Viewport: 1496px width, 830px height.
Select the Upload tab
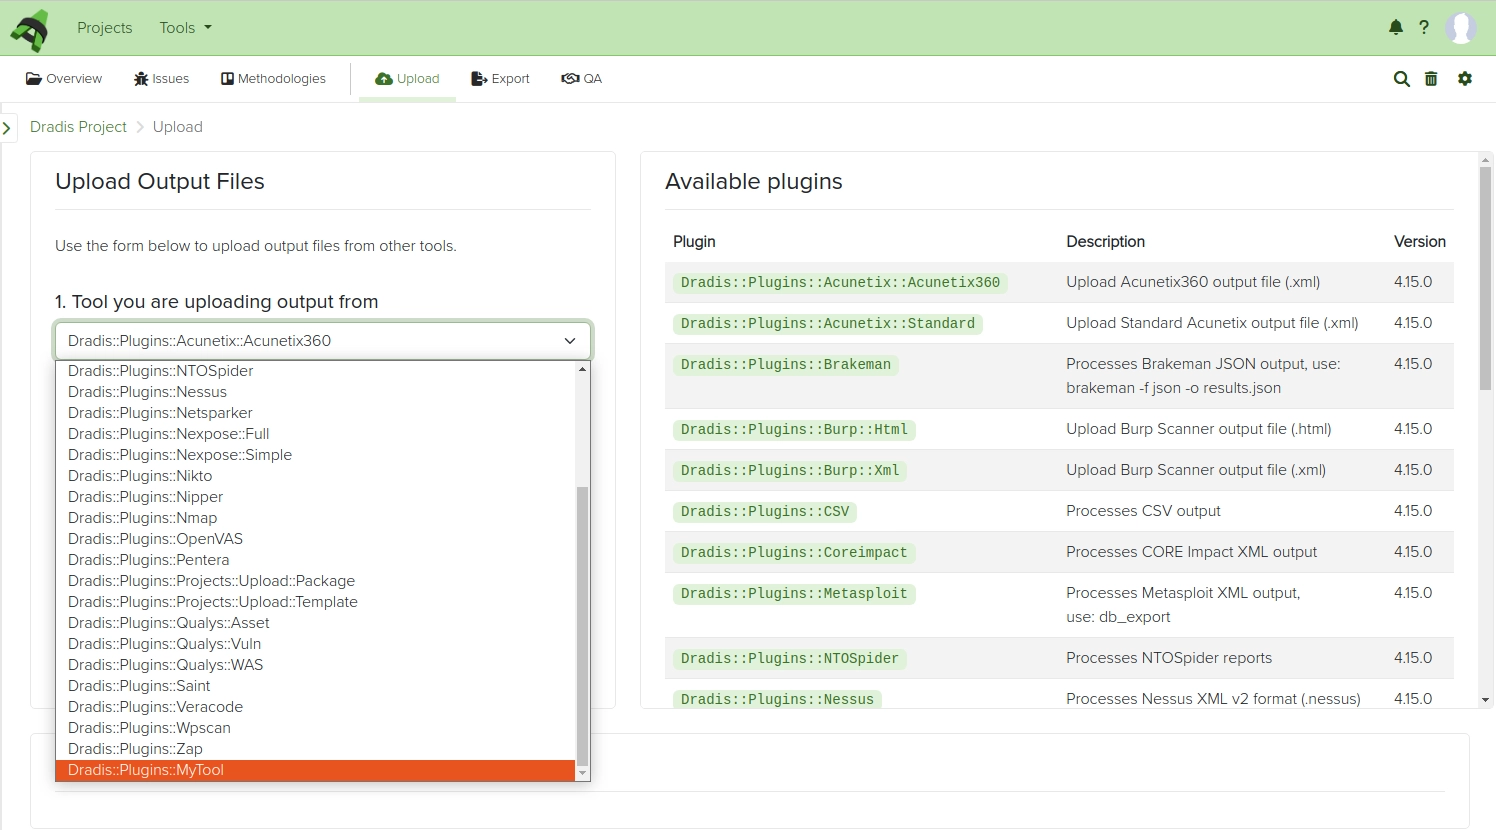coord(407,79)
